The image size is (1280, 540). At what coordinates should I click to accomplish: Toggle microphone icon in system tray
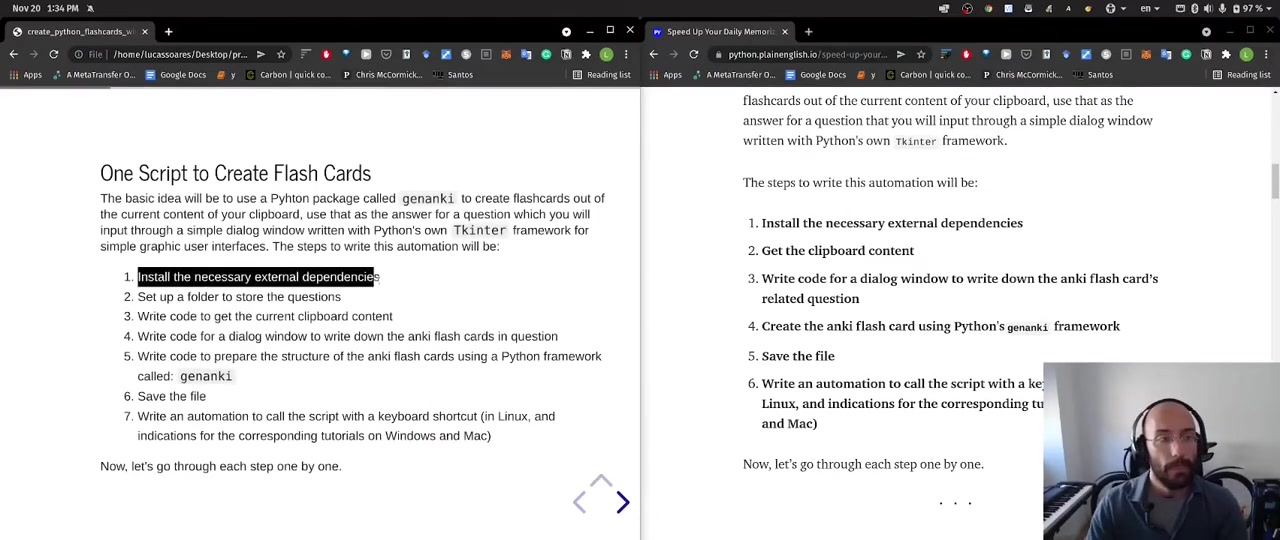coord(1222,8)
